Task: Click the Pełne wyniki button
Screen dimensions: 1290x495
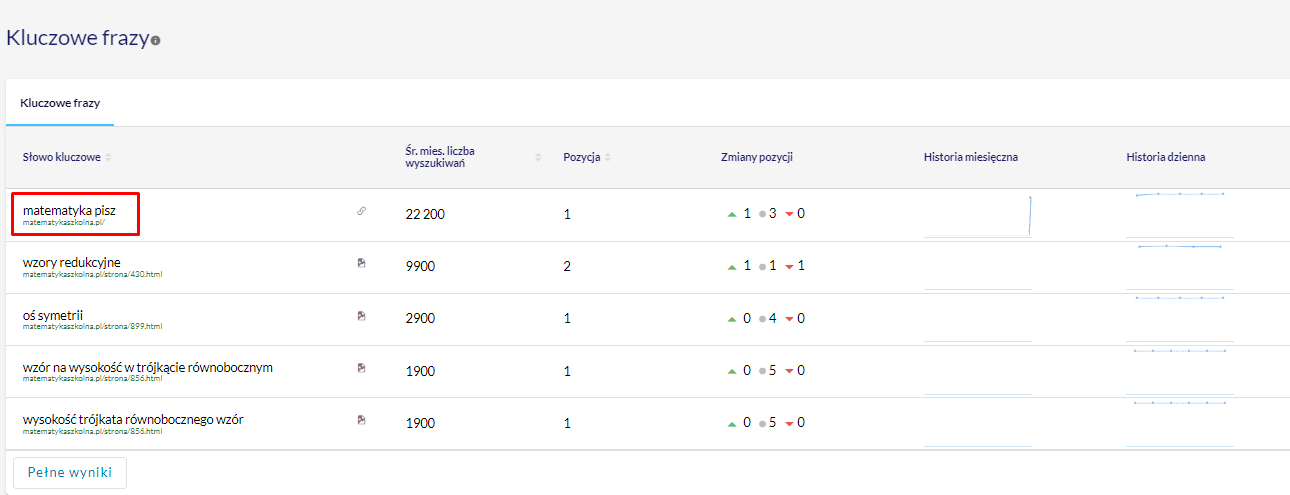Action: pos(70,472)
